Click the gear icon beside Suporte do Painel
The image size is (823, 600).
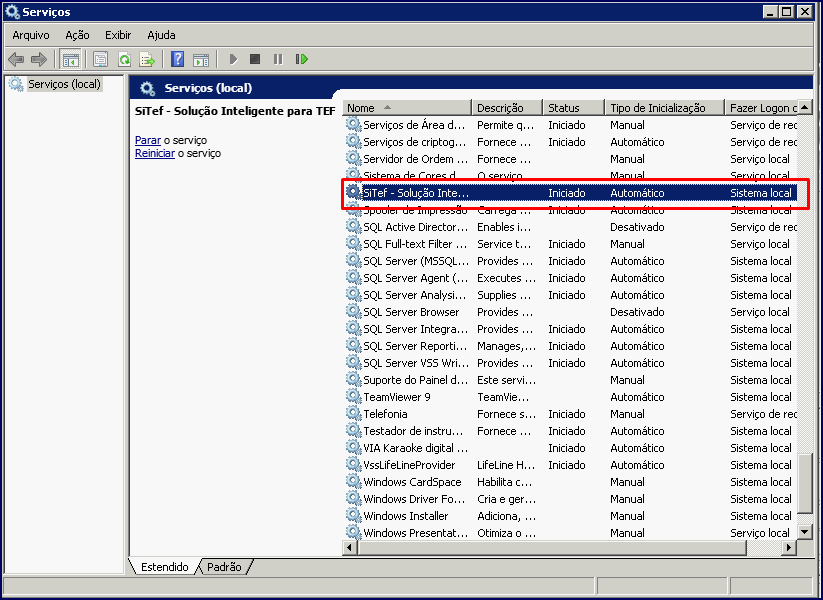tap(354, 379)
